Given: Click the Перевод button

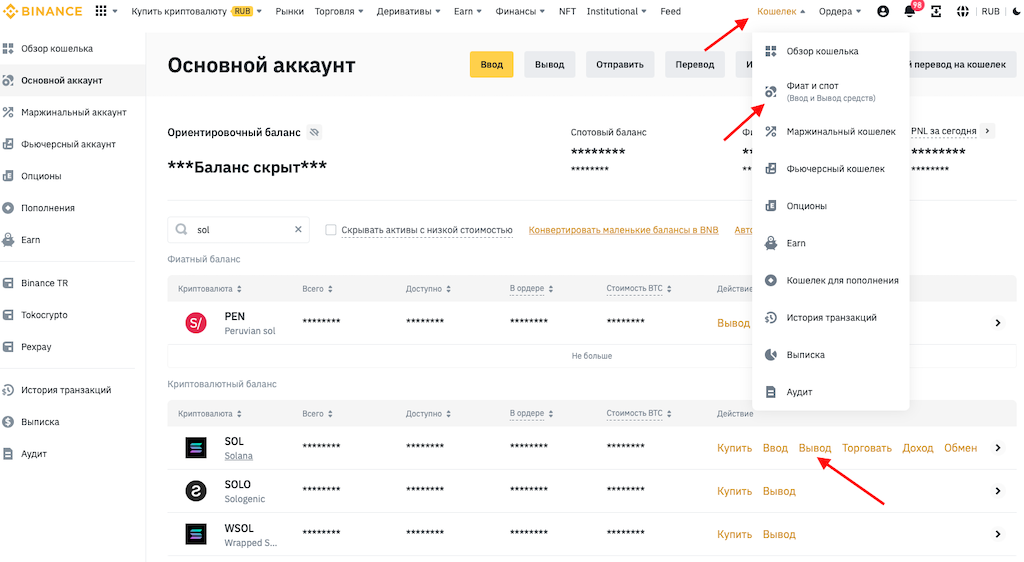Looking at the screenshot, I should tap(695, 65).
